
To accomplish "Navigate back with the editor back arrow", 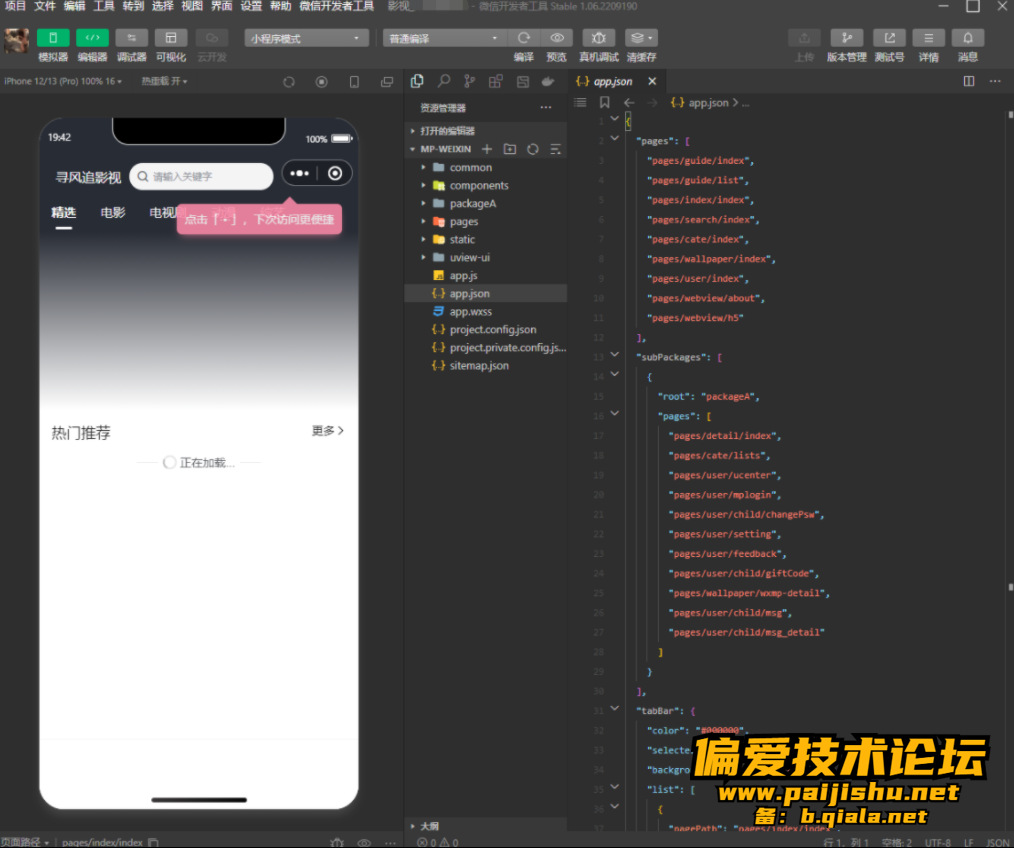I will coord(629,102).
